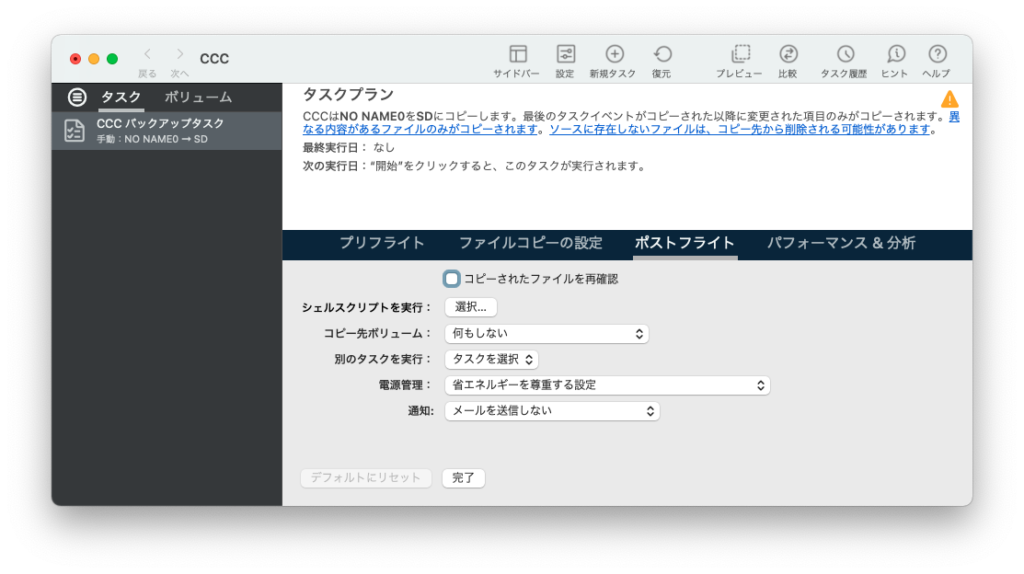
Task: Click the 復元 restore icon
Action: pos(662,54)
